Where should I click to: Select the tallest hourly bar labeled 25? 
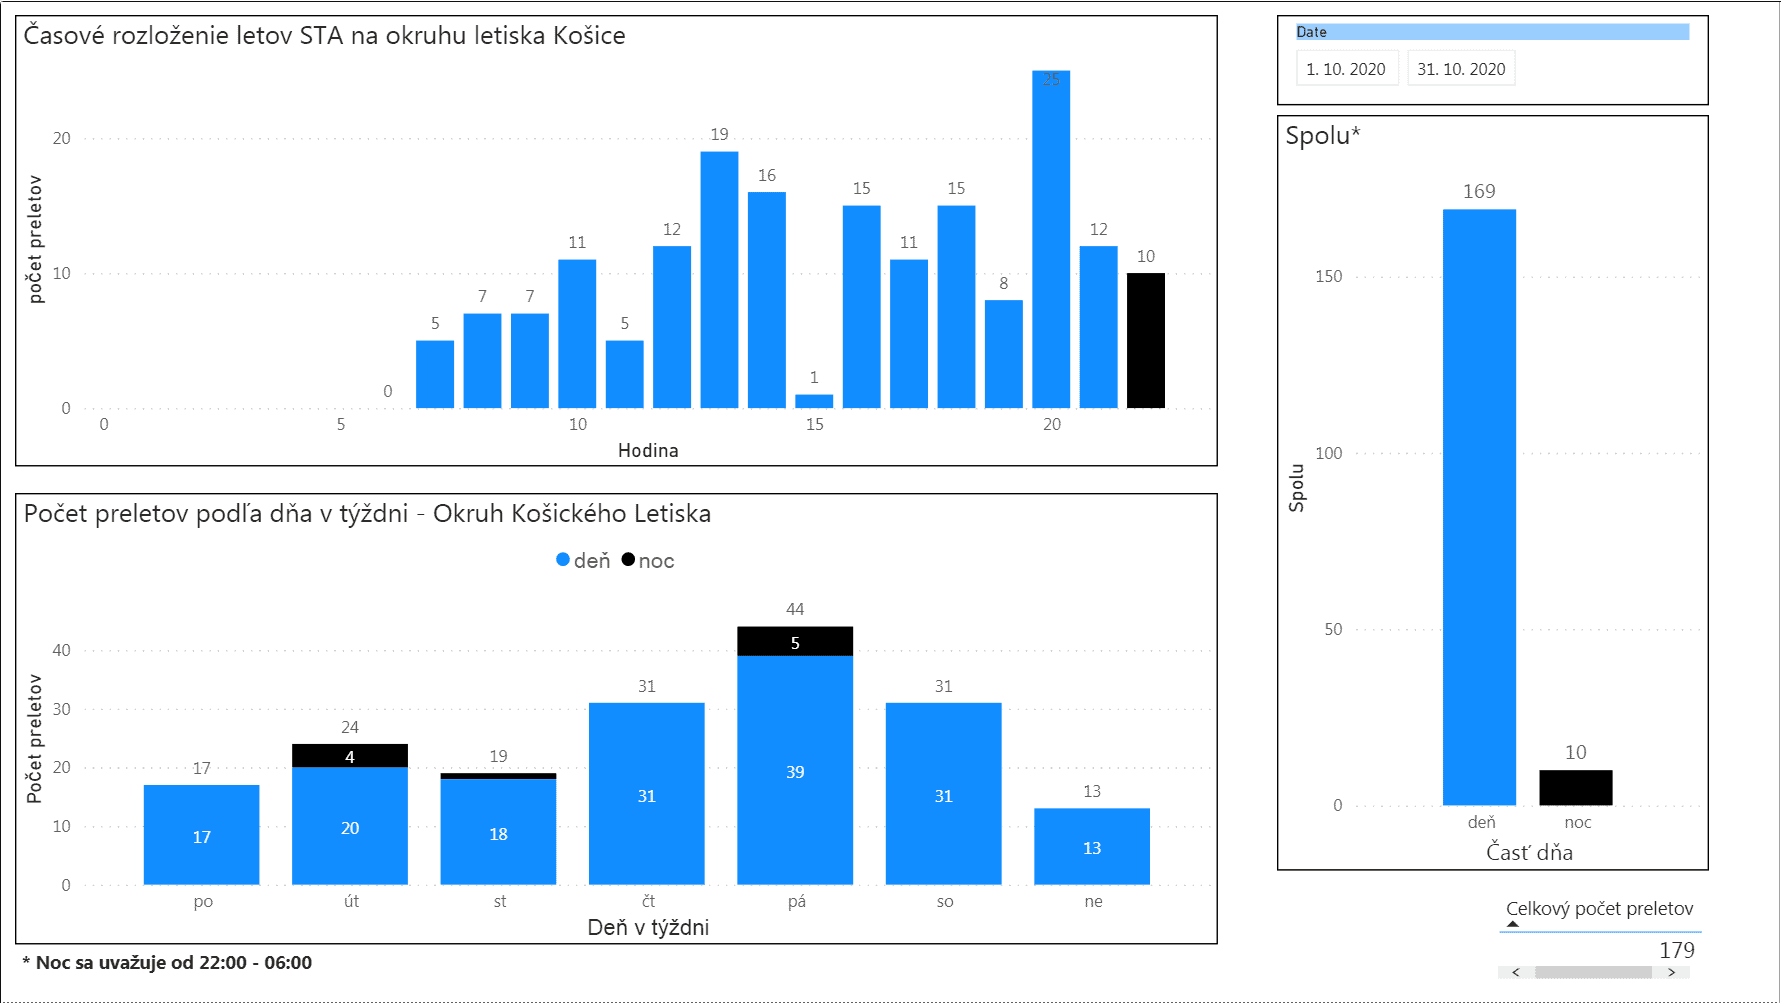coord(1051,240)
